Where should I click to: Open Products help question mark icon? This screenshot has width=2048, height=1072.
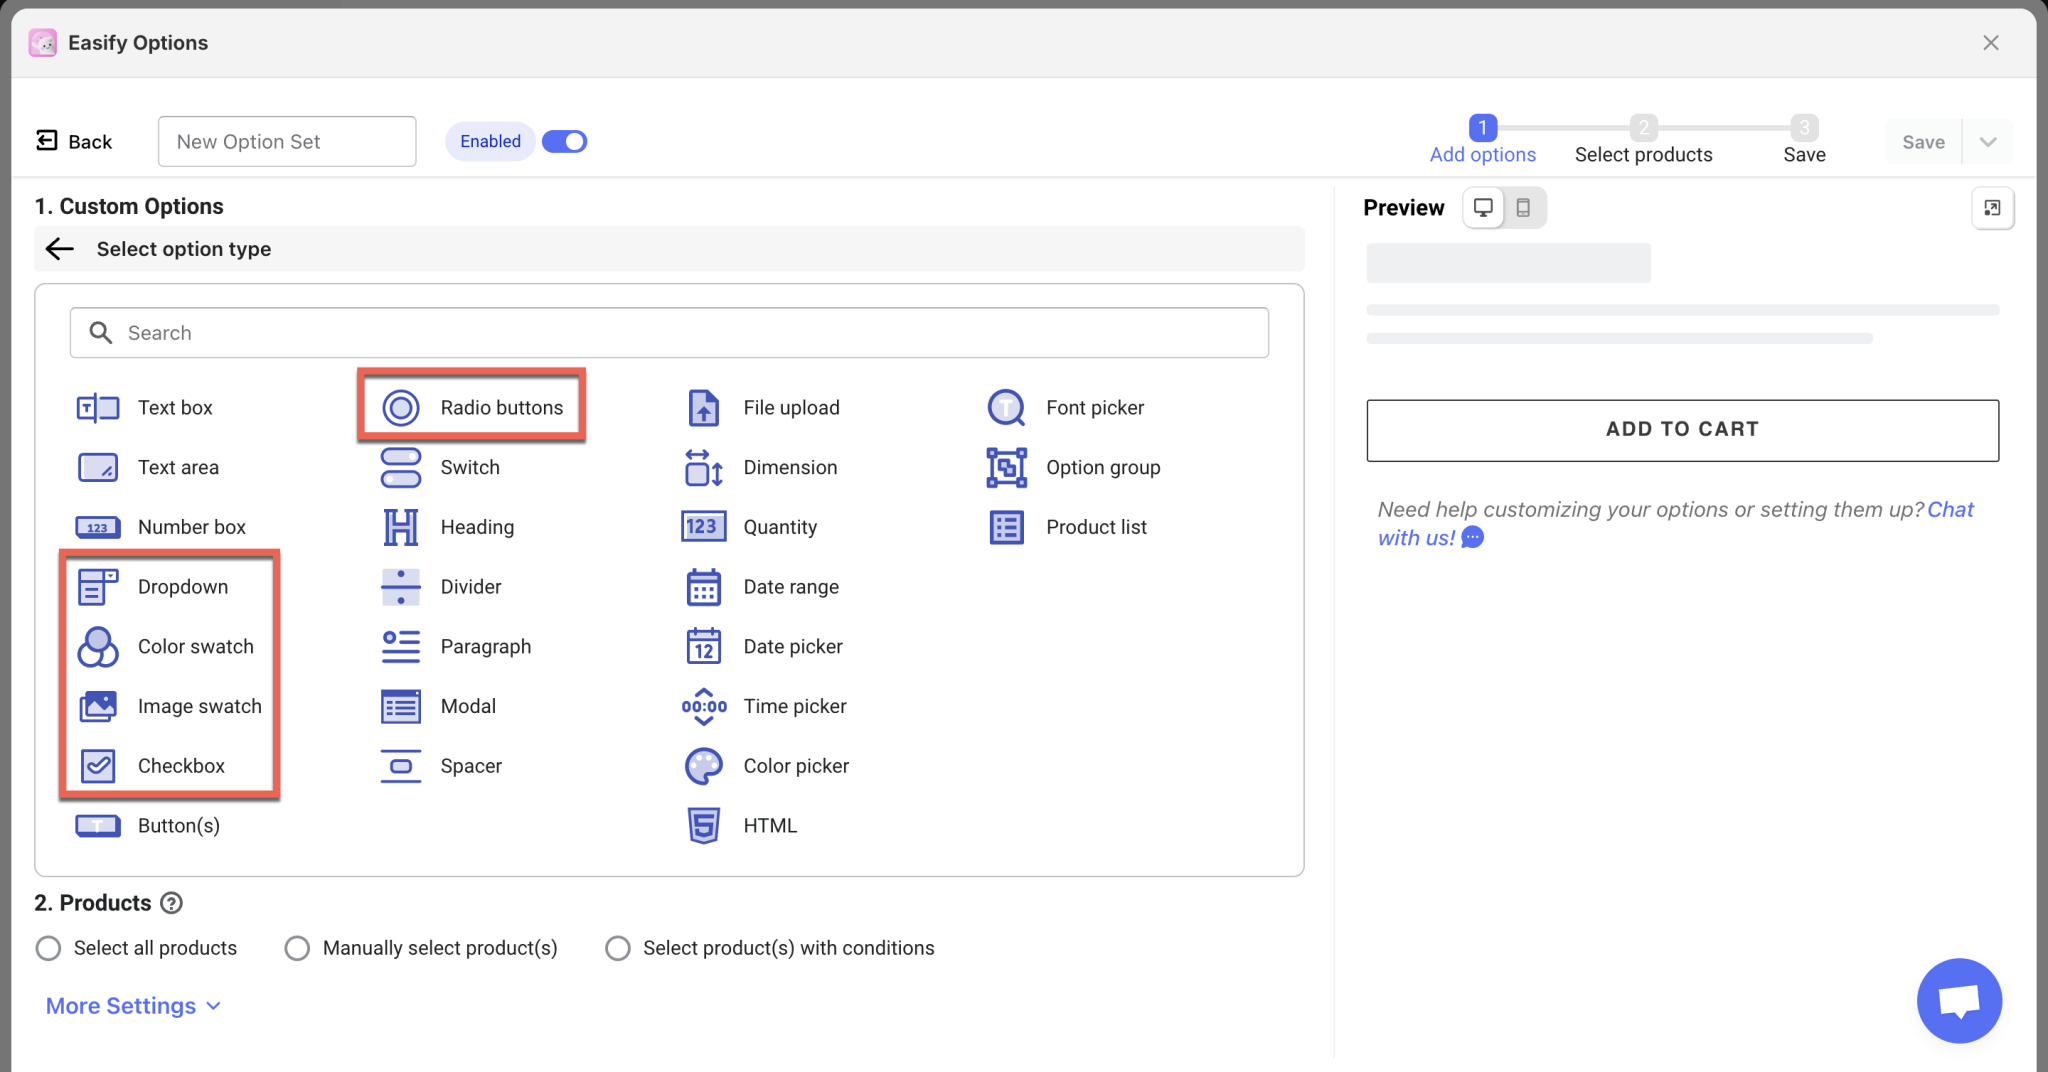[172, 903]
